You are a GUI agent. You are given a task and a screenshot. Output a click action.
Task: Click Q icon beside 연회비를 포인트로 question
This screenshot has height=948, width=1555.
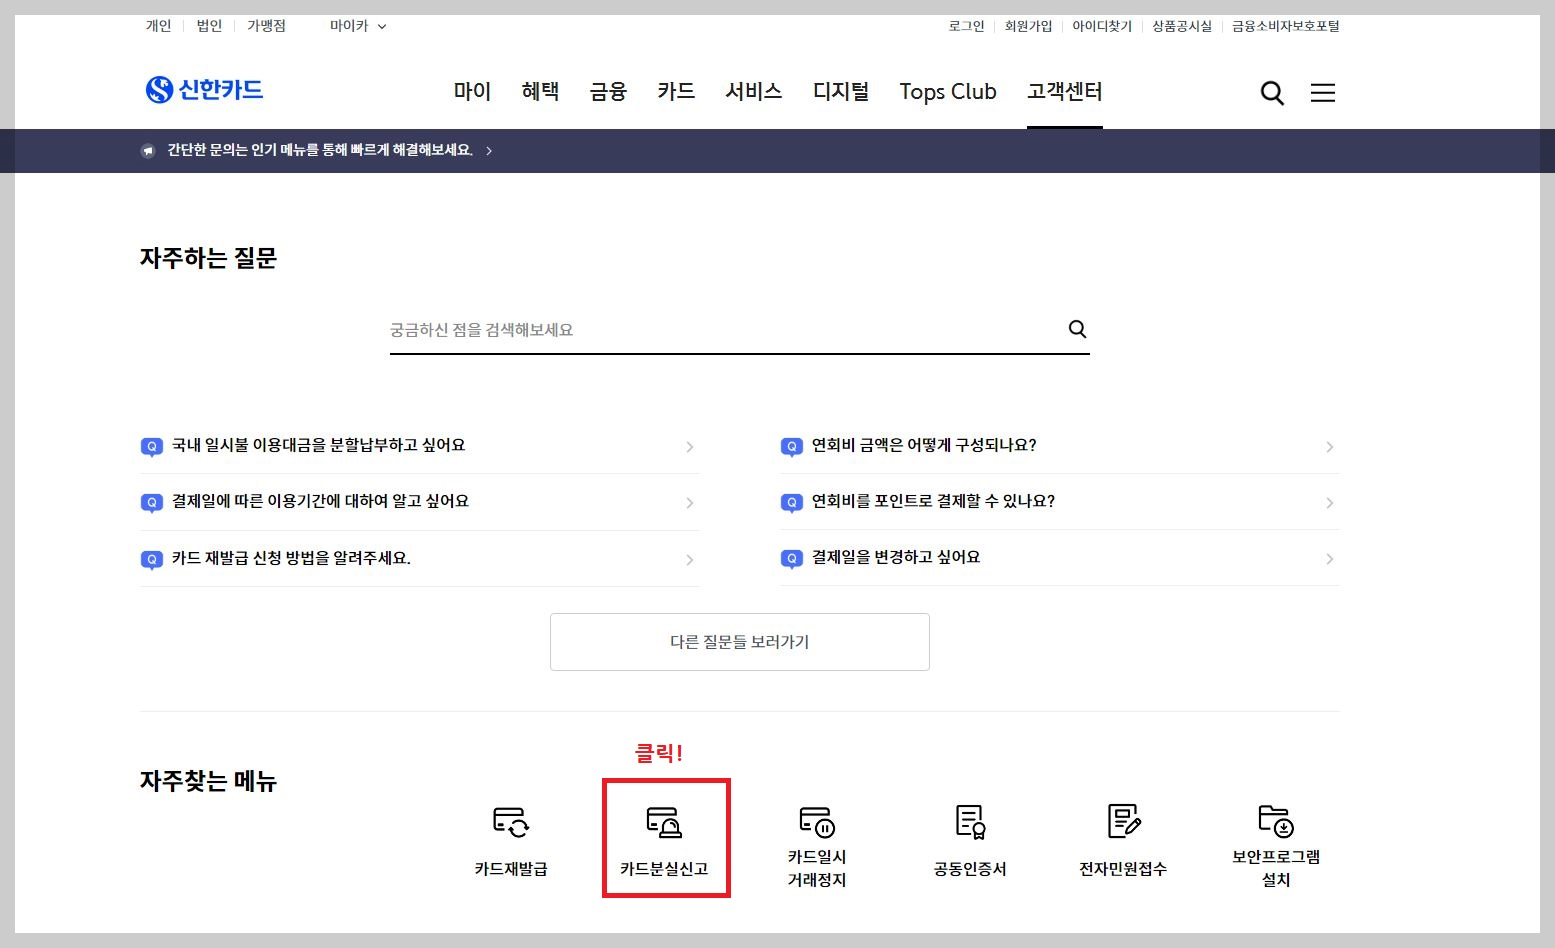tap(791, 503)
